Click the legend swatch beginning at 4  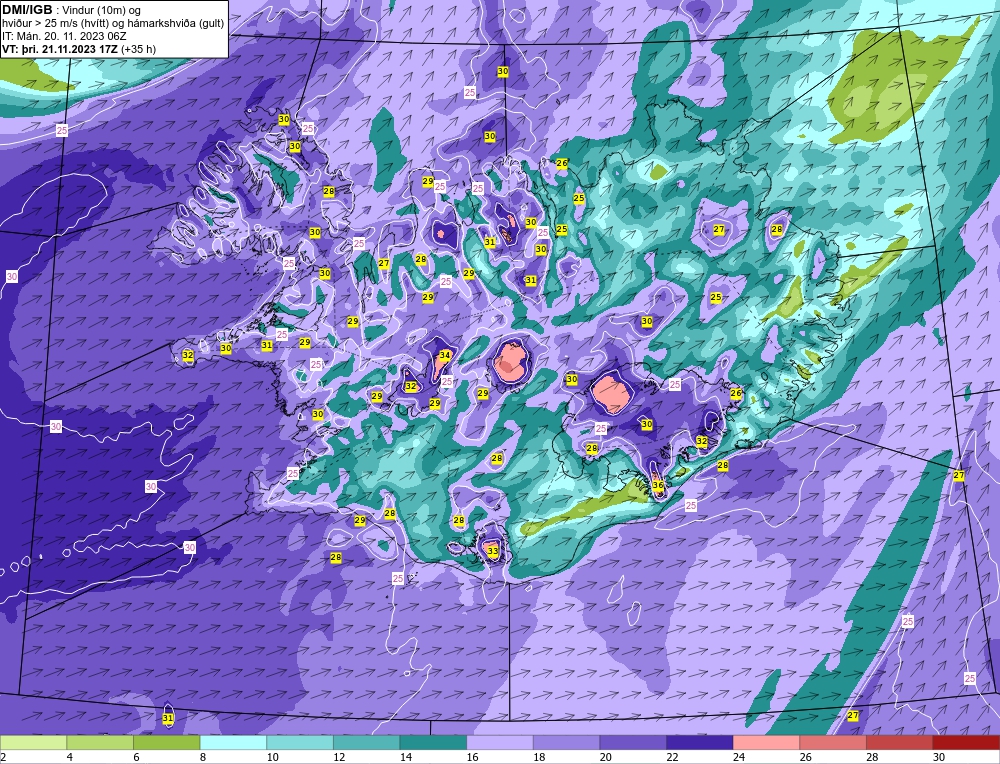point(99,742)
